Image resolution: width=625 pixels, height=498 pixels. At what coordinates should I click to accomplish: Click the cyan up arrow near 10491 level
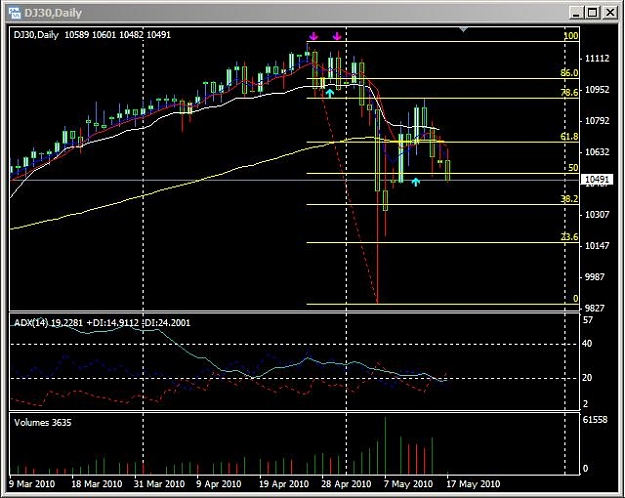click(x=416, y=182)
